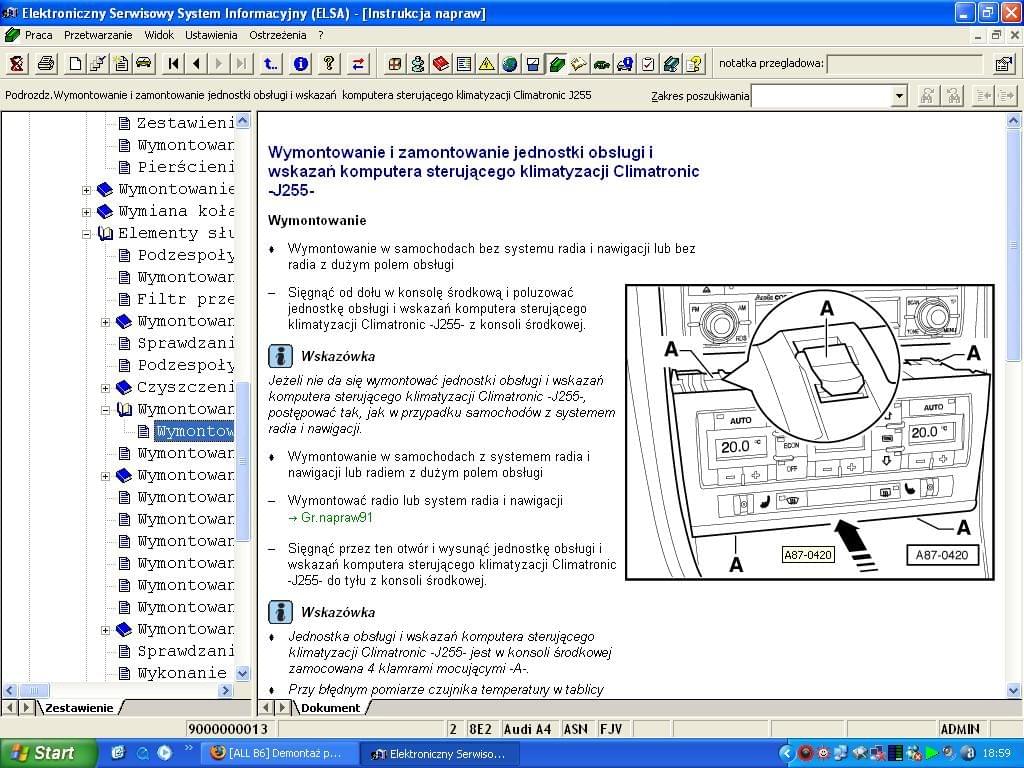Open the '?' help menu
The height and width of the screenshot is (768, 1024).
pos(321,35)
